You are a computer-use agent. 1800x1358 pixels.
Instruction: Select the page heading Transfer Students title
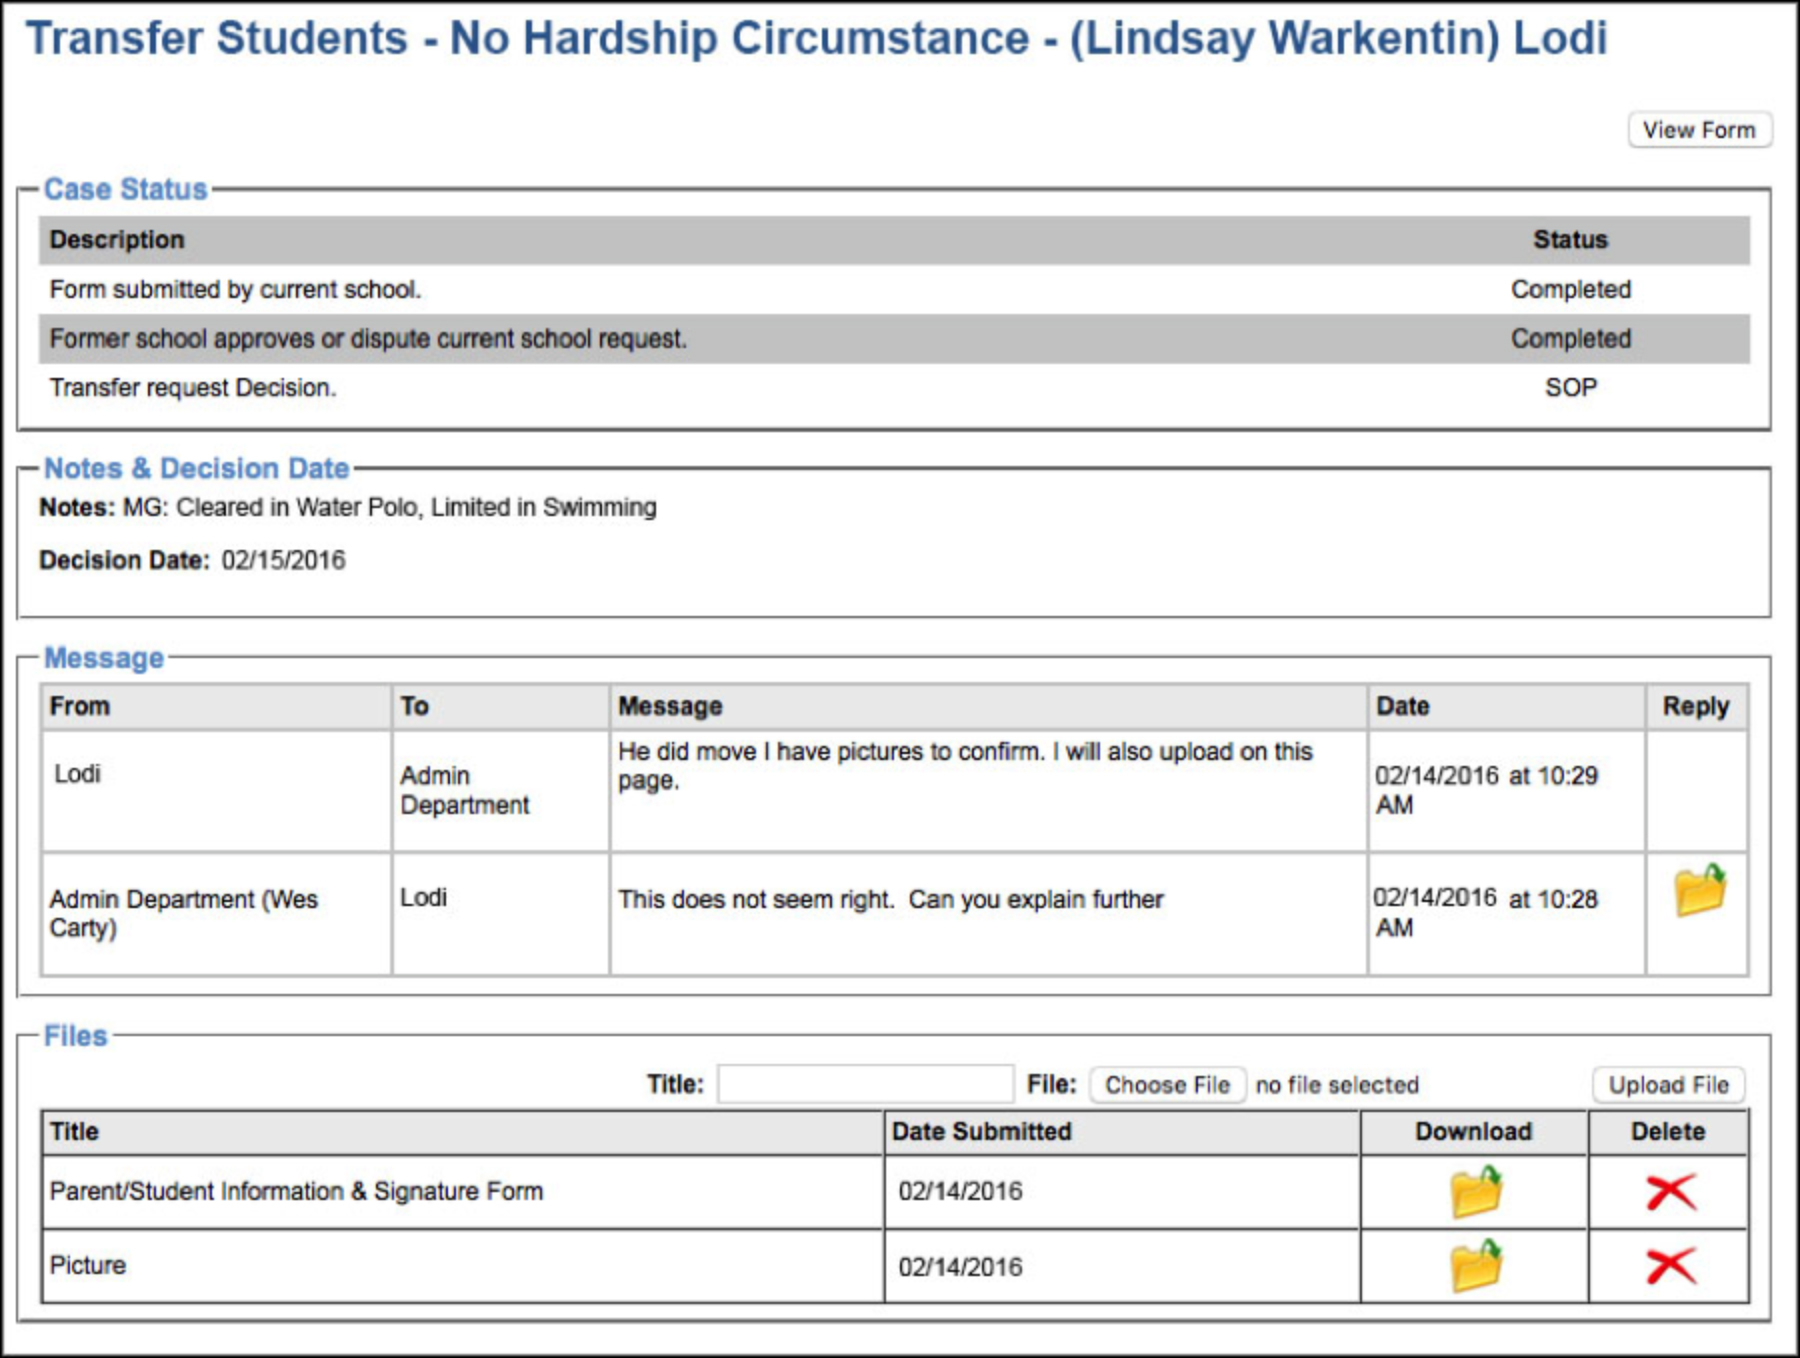click(x=816, y=38)
